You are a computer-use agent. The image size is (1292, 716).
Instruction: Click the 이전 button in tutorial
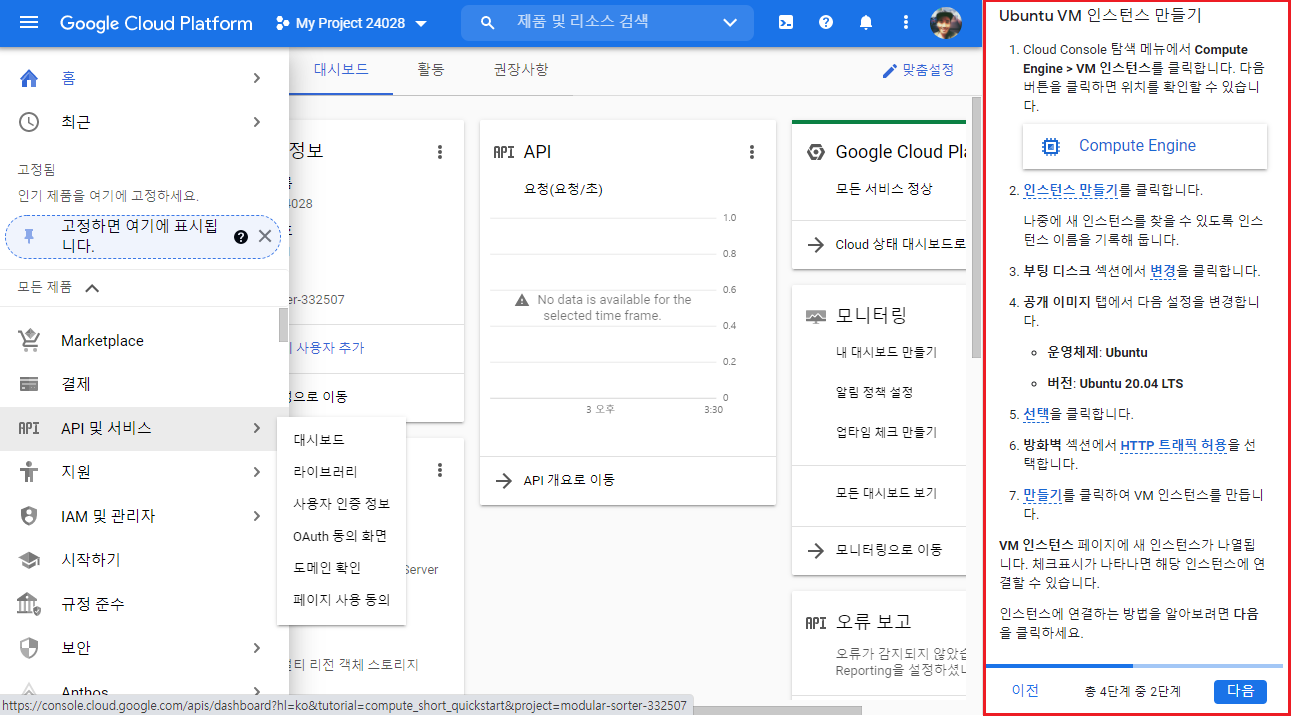click(x=1025, y=691)
